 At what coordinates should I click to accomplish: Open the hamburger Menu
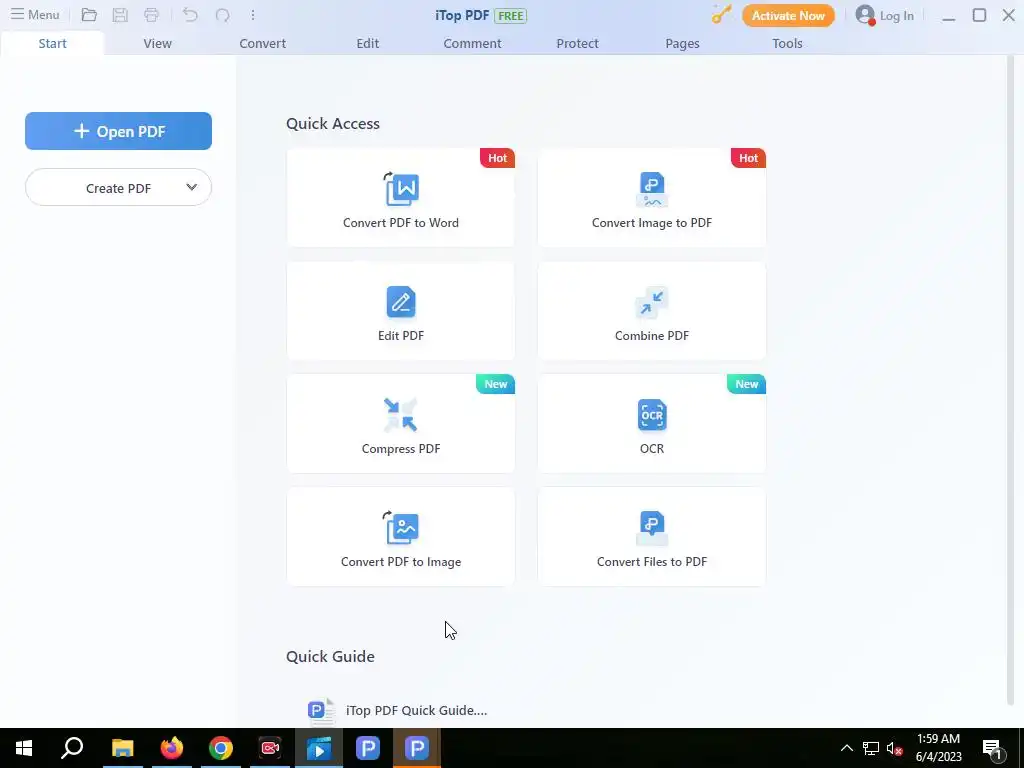[35, 15]
